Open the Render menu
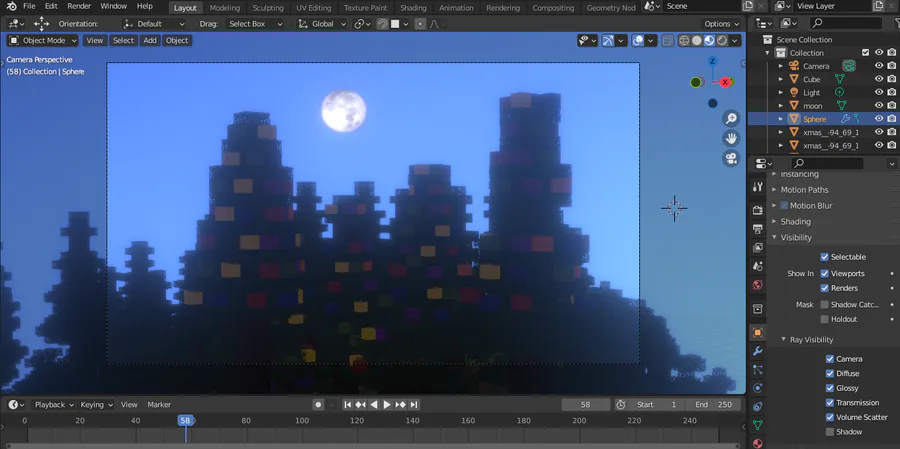The image size is (900, 449). pos(79,6)
